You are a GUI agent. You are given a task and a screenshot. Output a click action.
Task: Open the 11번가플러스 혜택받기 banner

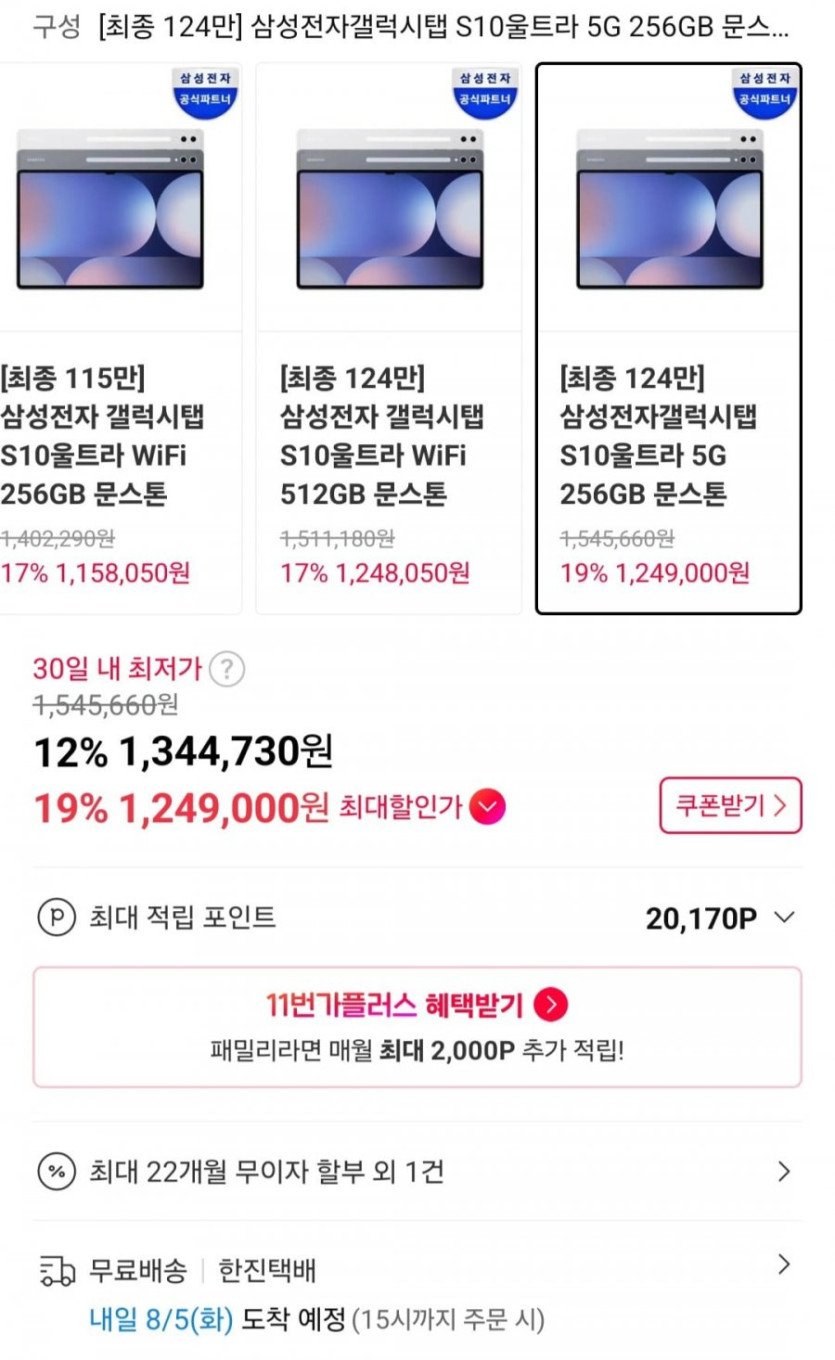(417, 1026)
